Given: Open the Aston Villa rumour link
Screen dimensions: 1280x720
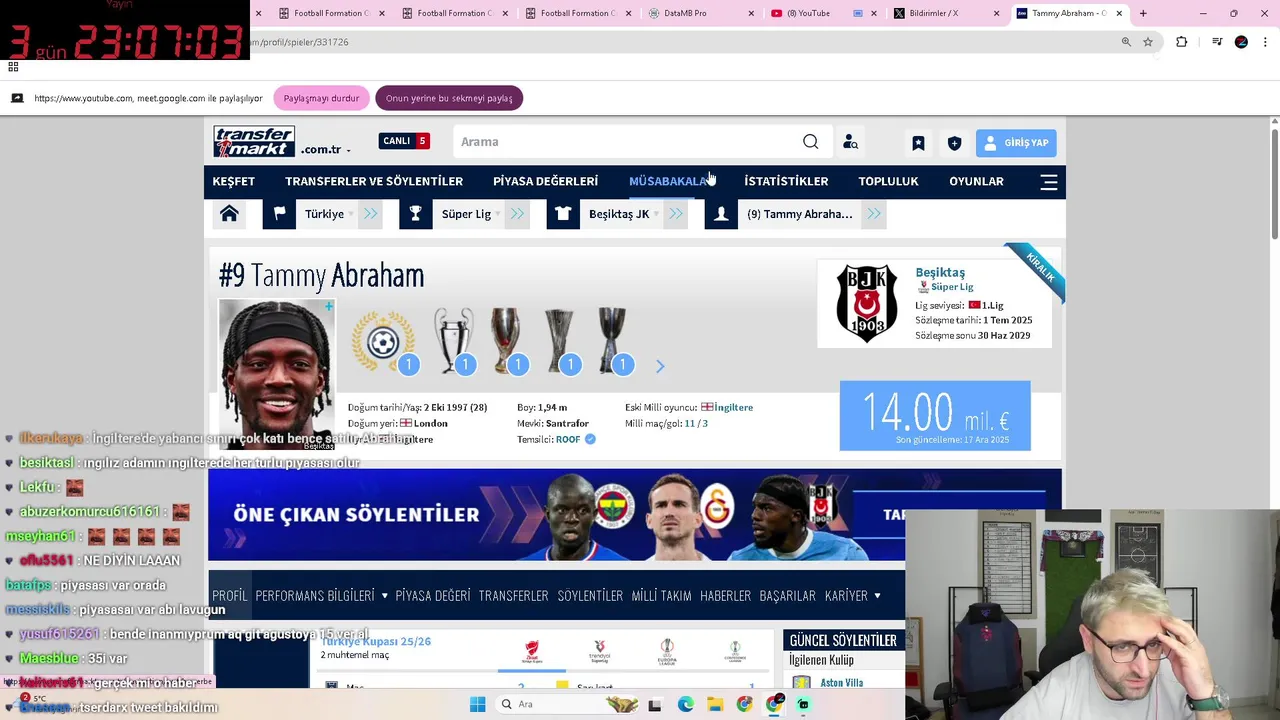Looking at the screenshot, I should (841, 683).
